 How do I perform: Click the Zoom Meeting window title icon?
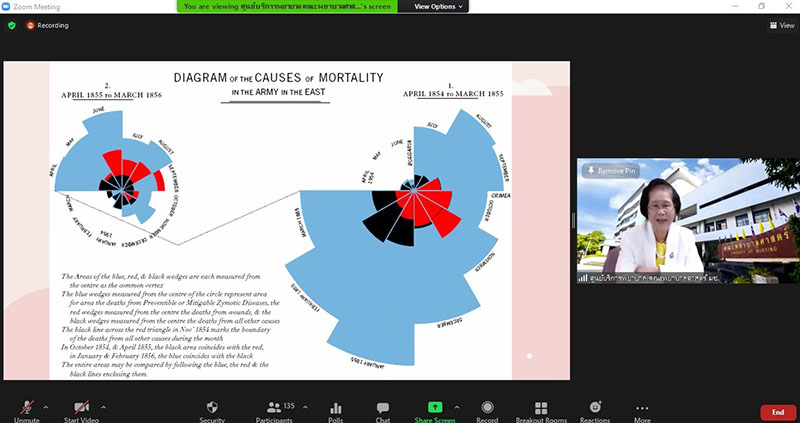6,7
